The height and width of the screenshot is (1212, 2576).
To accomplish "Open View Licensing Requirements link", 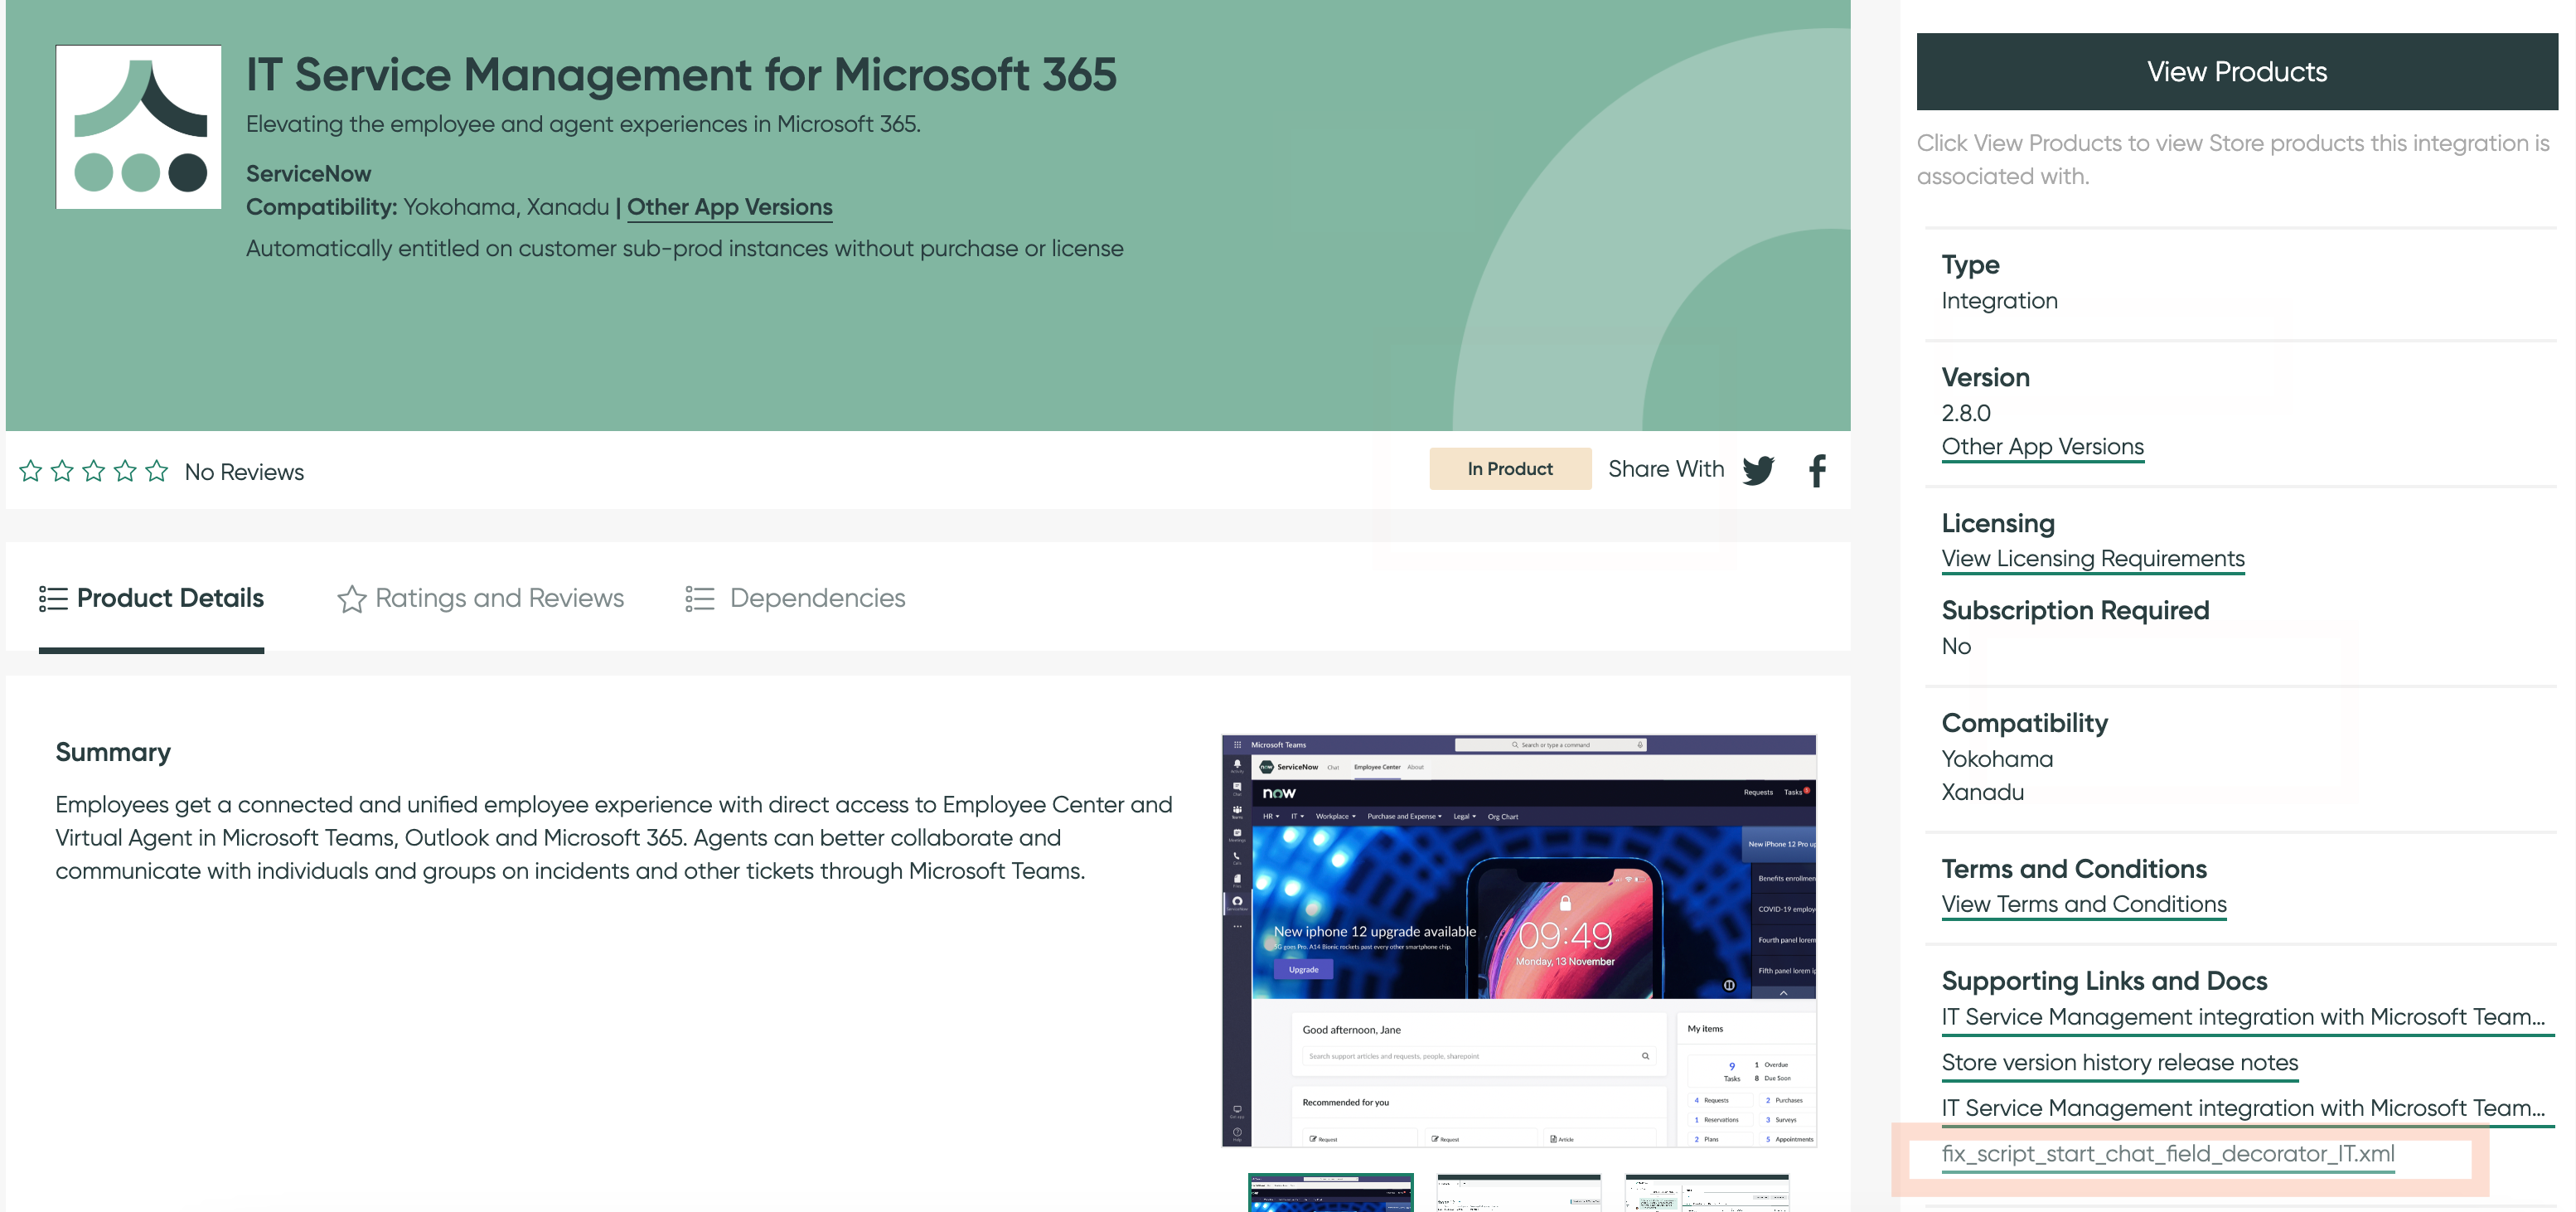I will coord(2093,559).
